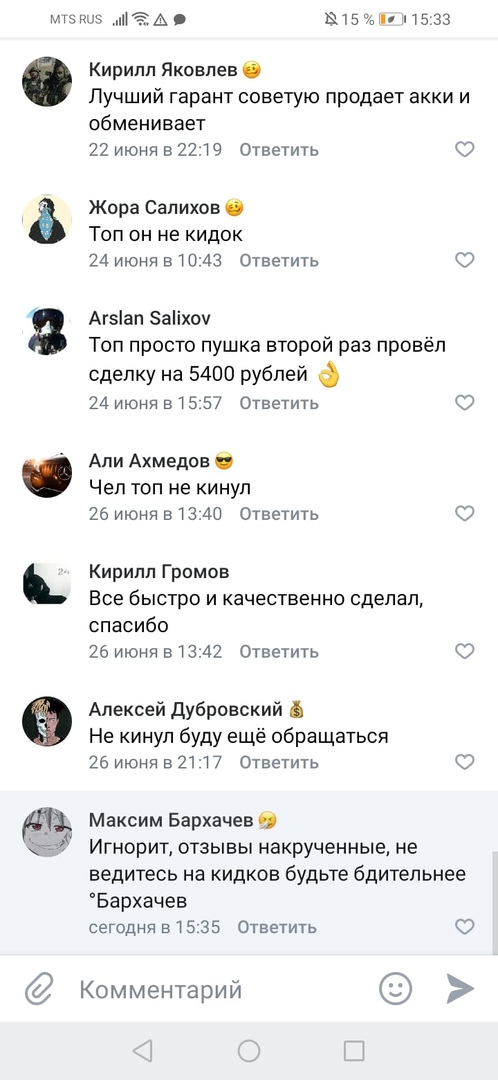
Task: Open the emoji smiley picker
Action: (x=396, y=990)
